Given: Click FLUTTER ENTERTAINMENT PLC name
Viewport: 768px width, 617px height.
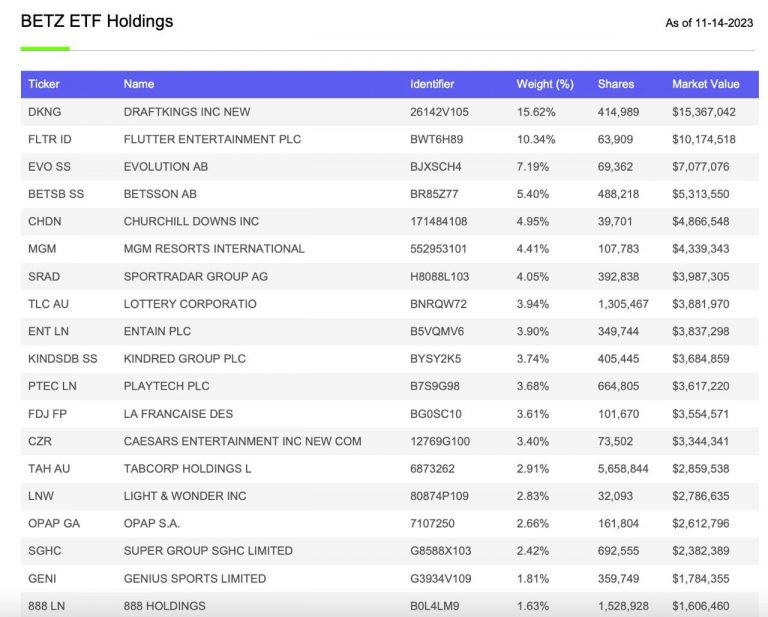Looking at the screenshot, I should point(212,140).
